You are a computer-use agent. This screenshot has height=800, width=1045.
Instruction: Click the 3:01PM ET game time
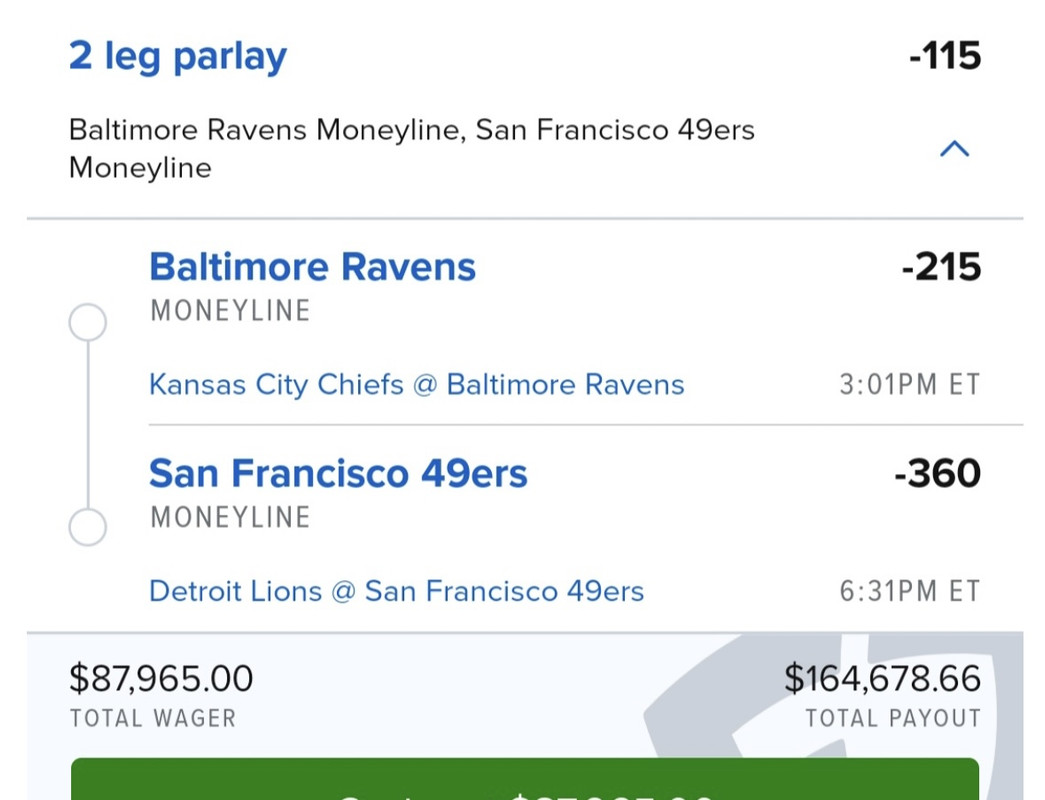[910, 385]
